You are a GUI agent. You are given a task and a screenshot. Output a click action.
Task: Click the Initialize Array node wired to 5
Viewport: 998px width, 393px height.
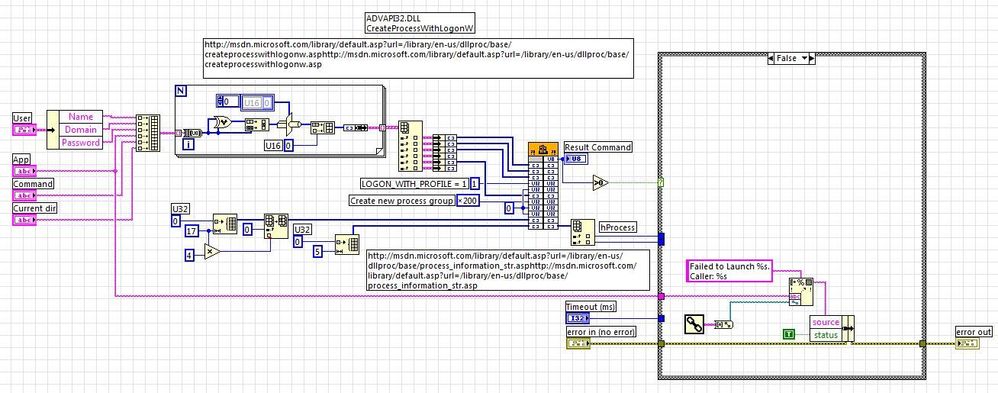pos(347,245)
